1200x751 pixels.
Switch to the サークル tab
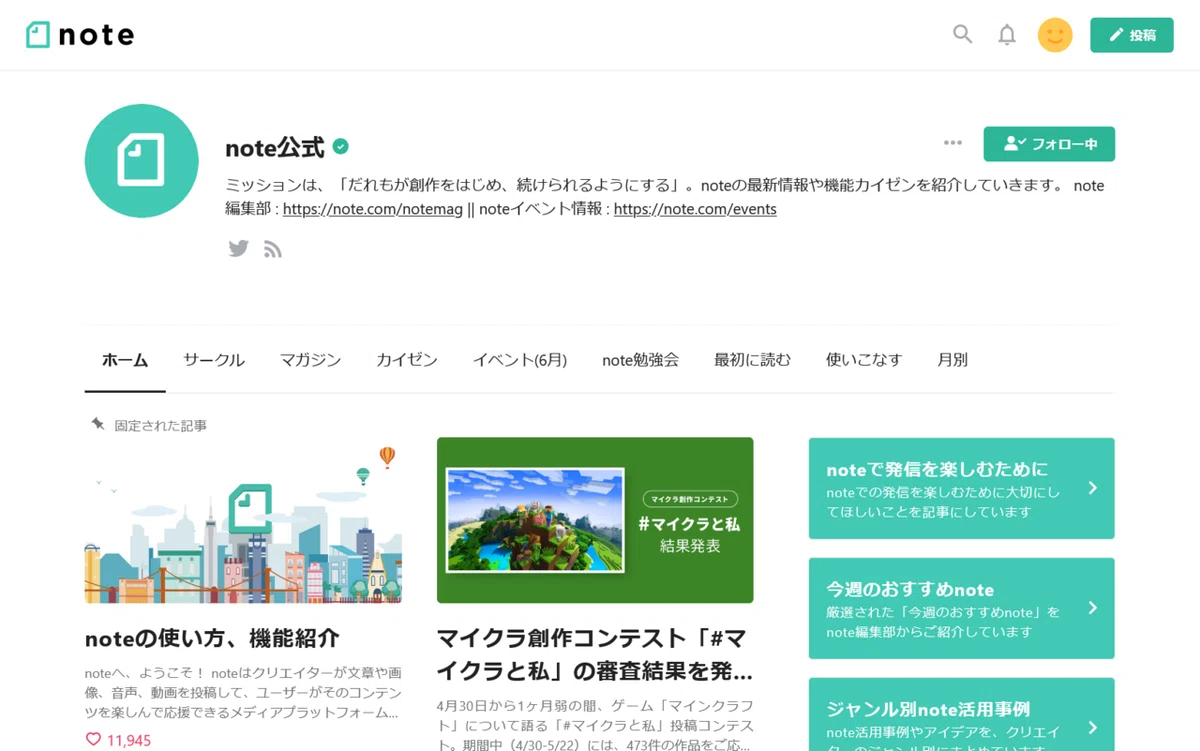214,360
